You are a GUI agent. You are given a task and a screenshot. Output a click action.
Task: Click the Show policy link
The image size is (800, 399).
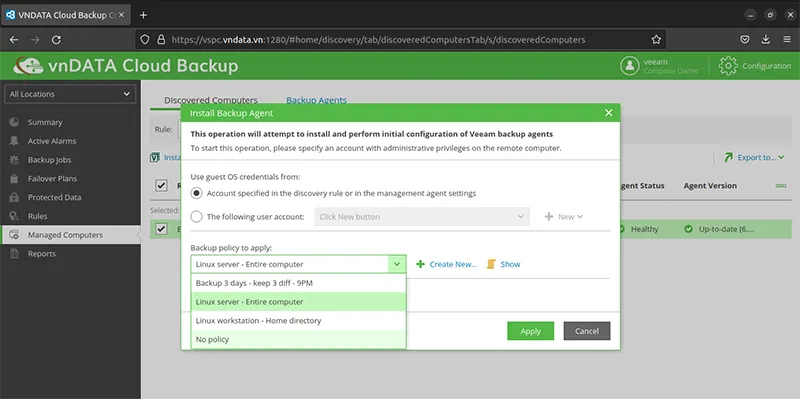point(510,264)
